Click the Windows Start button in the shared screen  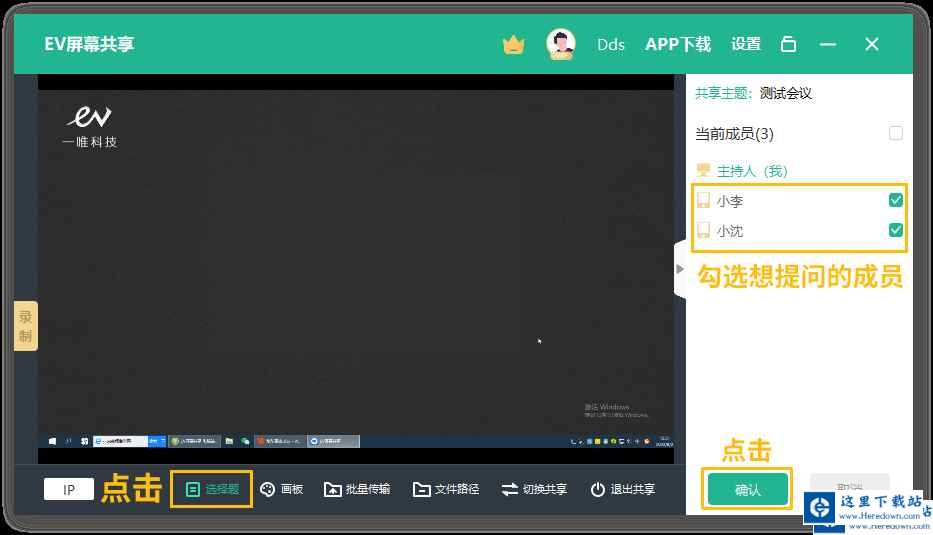52,441
